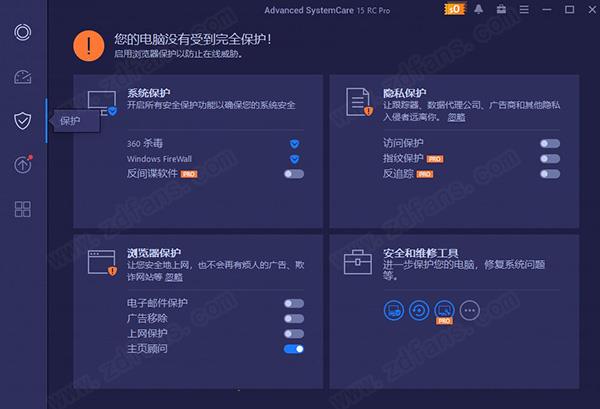
Task: Open the PRO monitor tool icon
Action: coord(444,311)
